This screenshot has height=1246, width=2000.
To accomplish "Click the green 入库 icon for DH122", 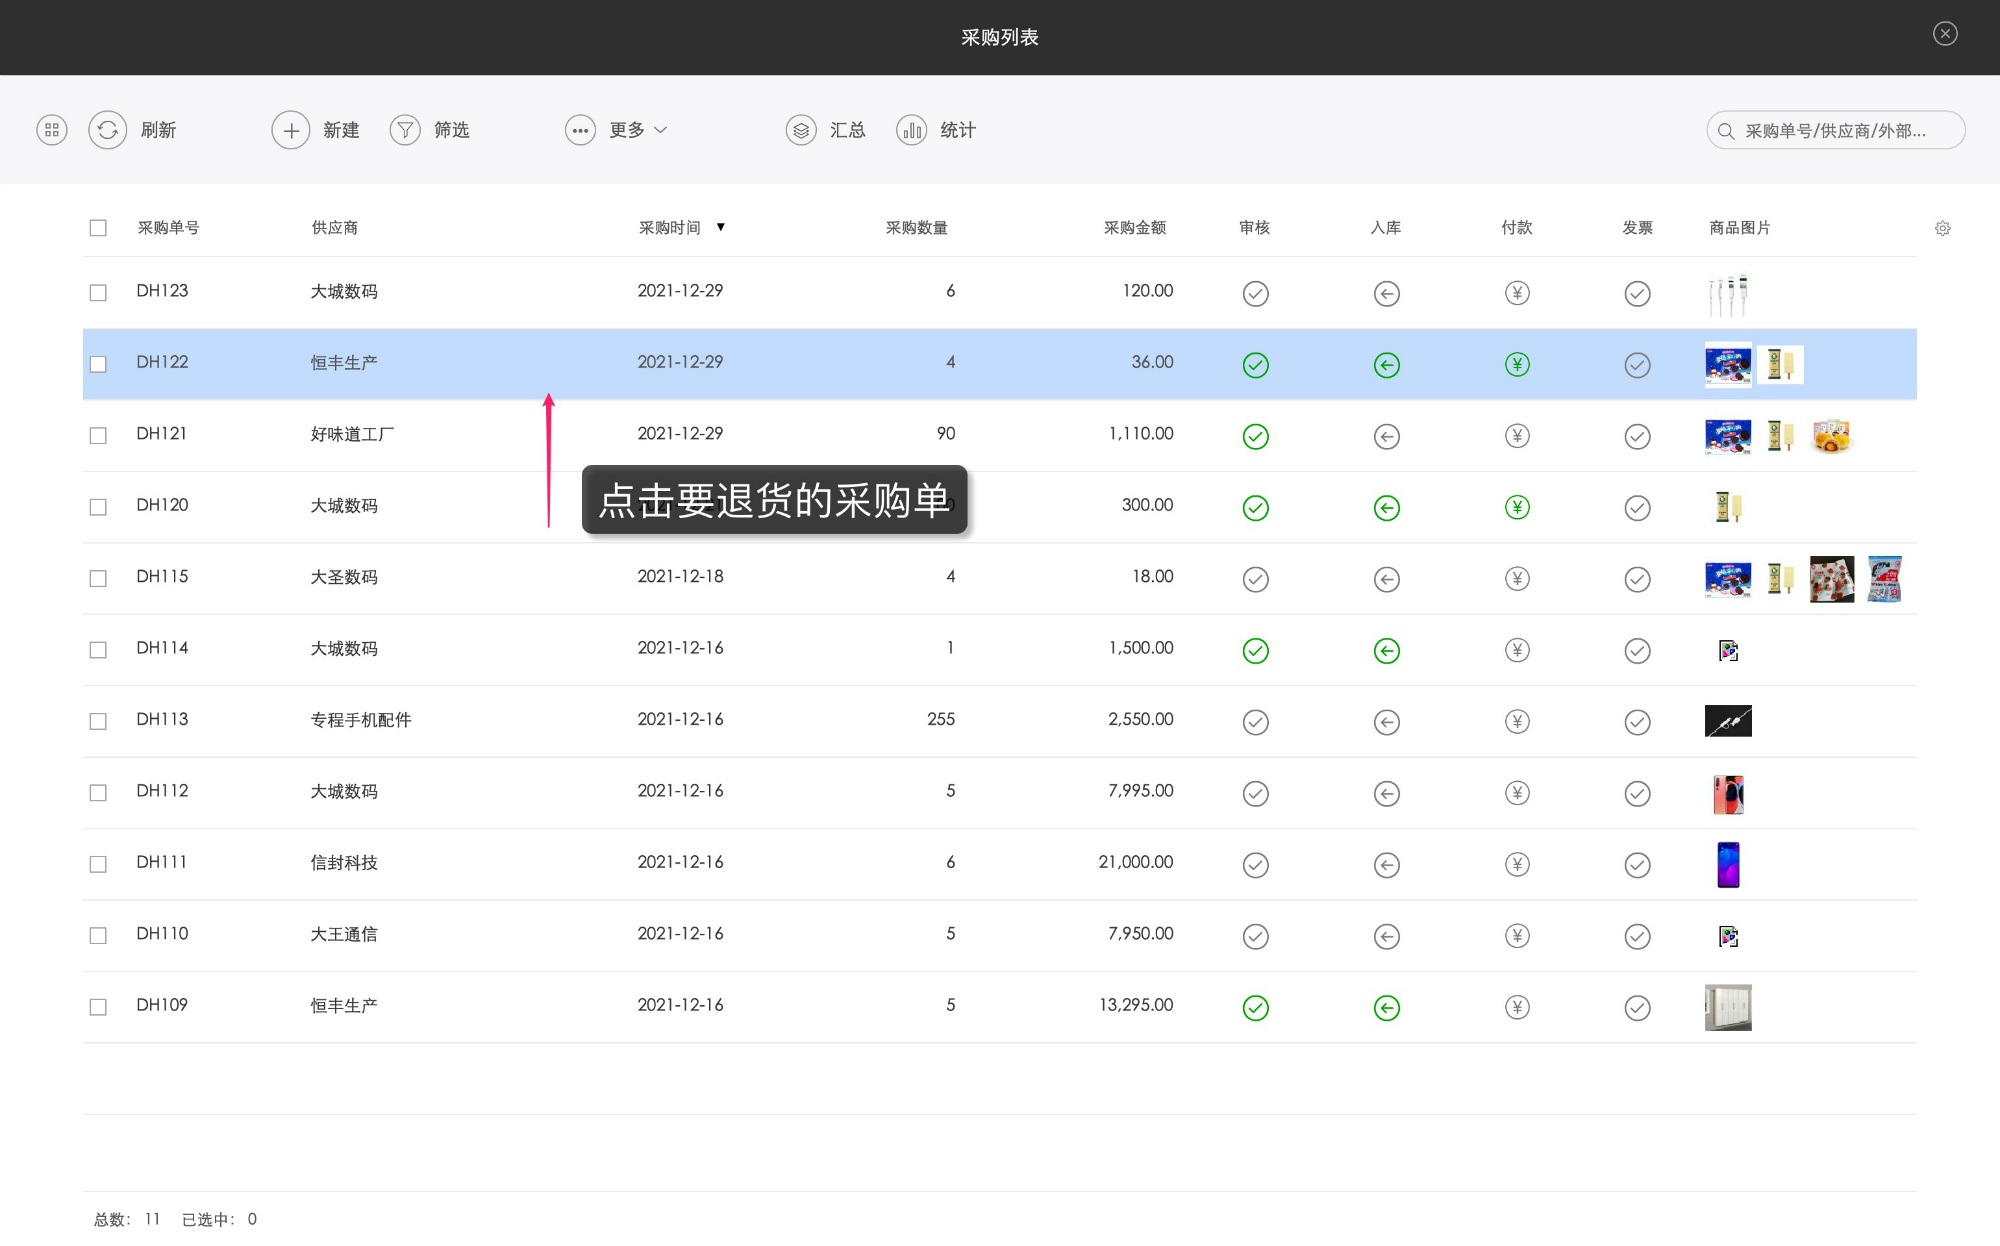I will (x=1387, y=365).
